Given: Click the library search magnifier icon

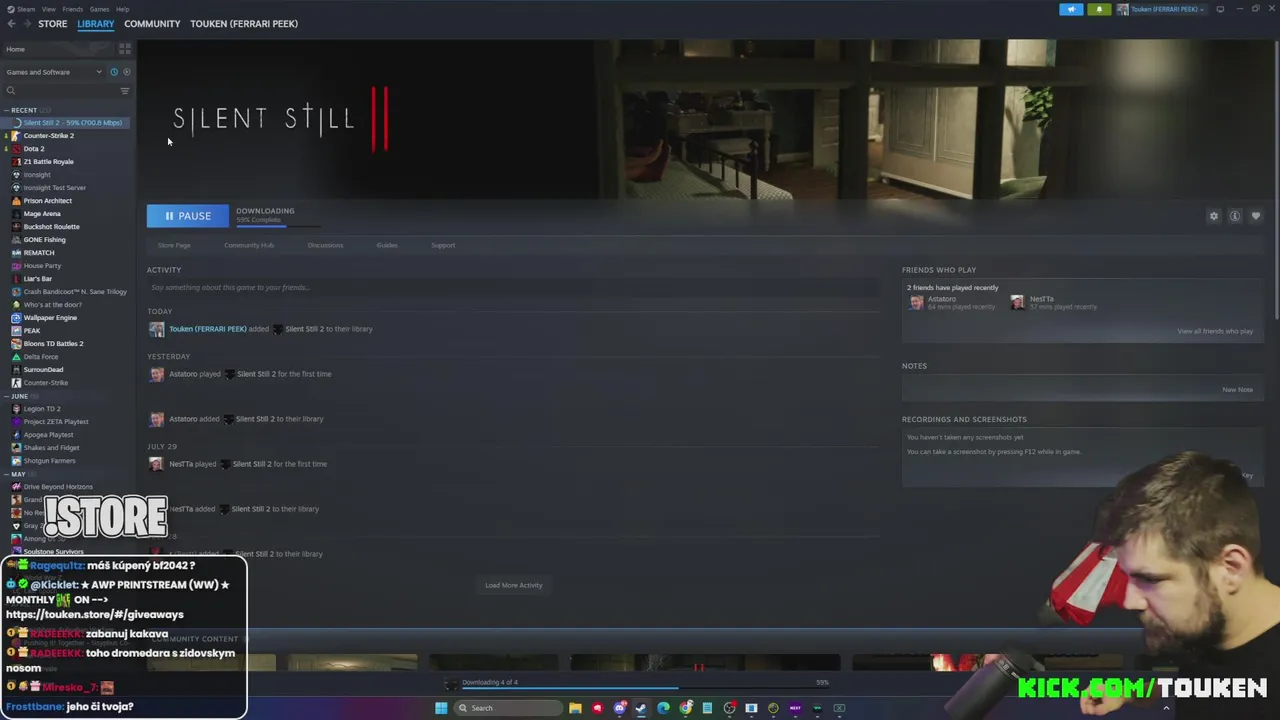Looking at the screenshot, I should coord(11,91).
